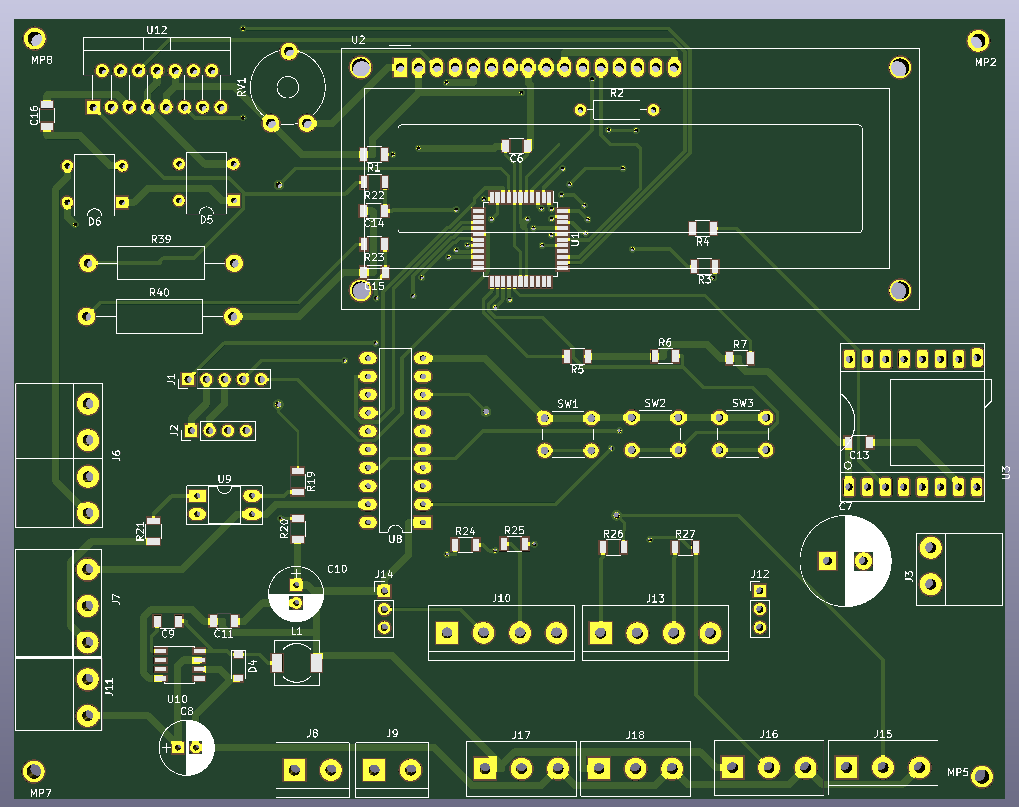Select the L1 inductor footprint
Viewport: 1019px width, 807px height.
click(296, 663)
